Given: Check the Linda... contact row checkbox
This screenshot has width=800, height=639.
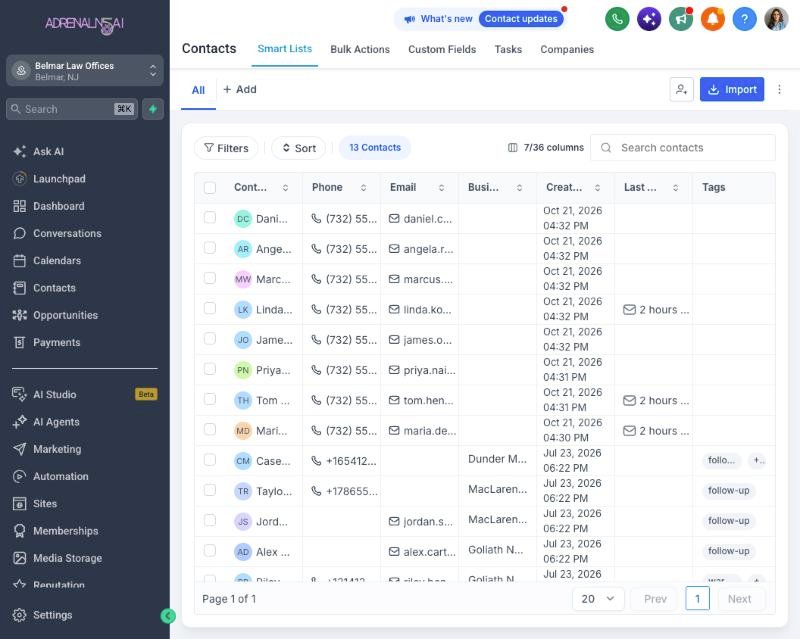Looking at the screenshot, I should (210, 308).
